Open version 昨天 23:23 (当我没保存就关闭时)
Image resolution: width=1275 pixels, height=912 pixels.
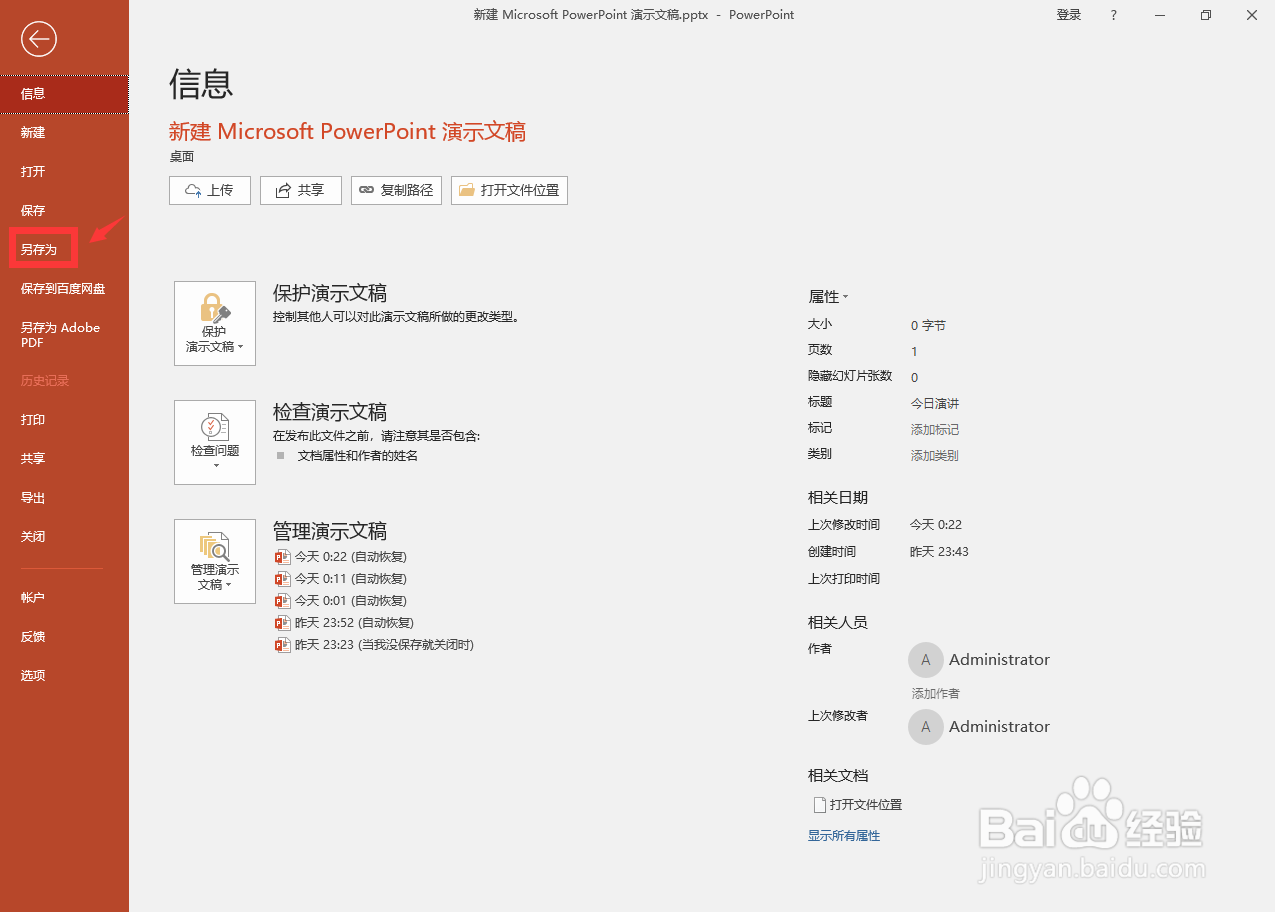[384, 645]
